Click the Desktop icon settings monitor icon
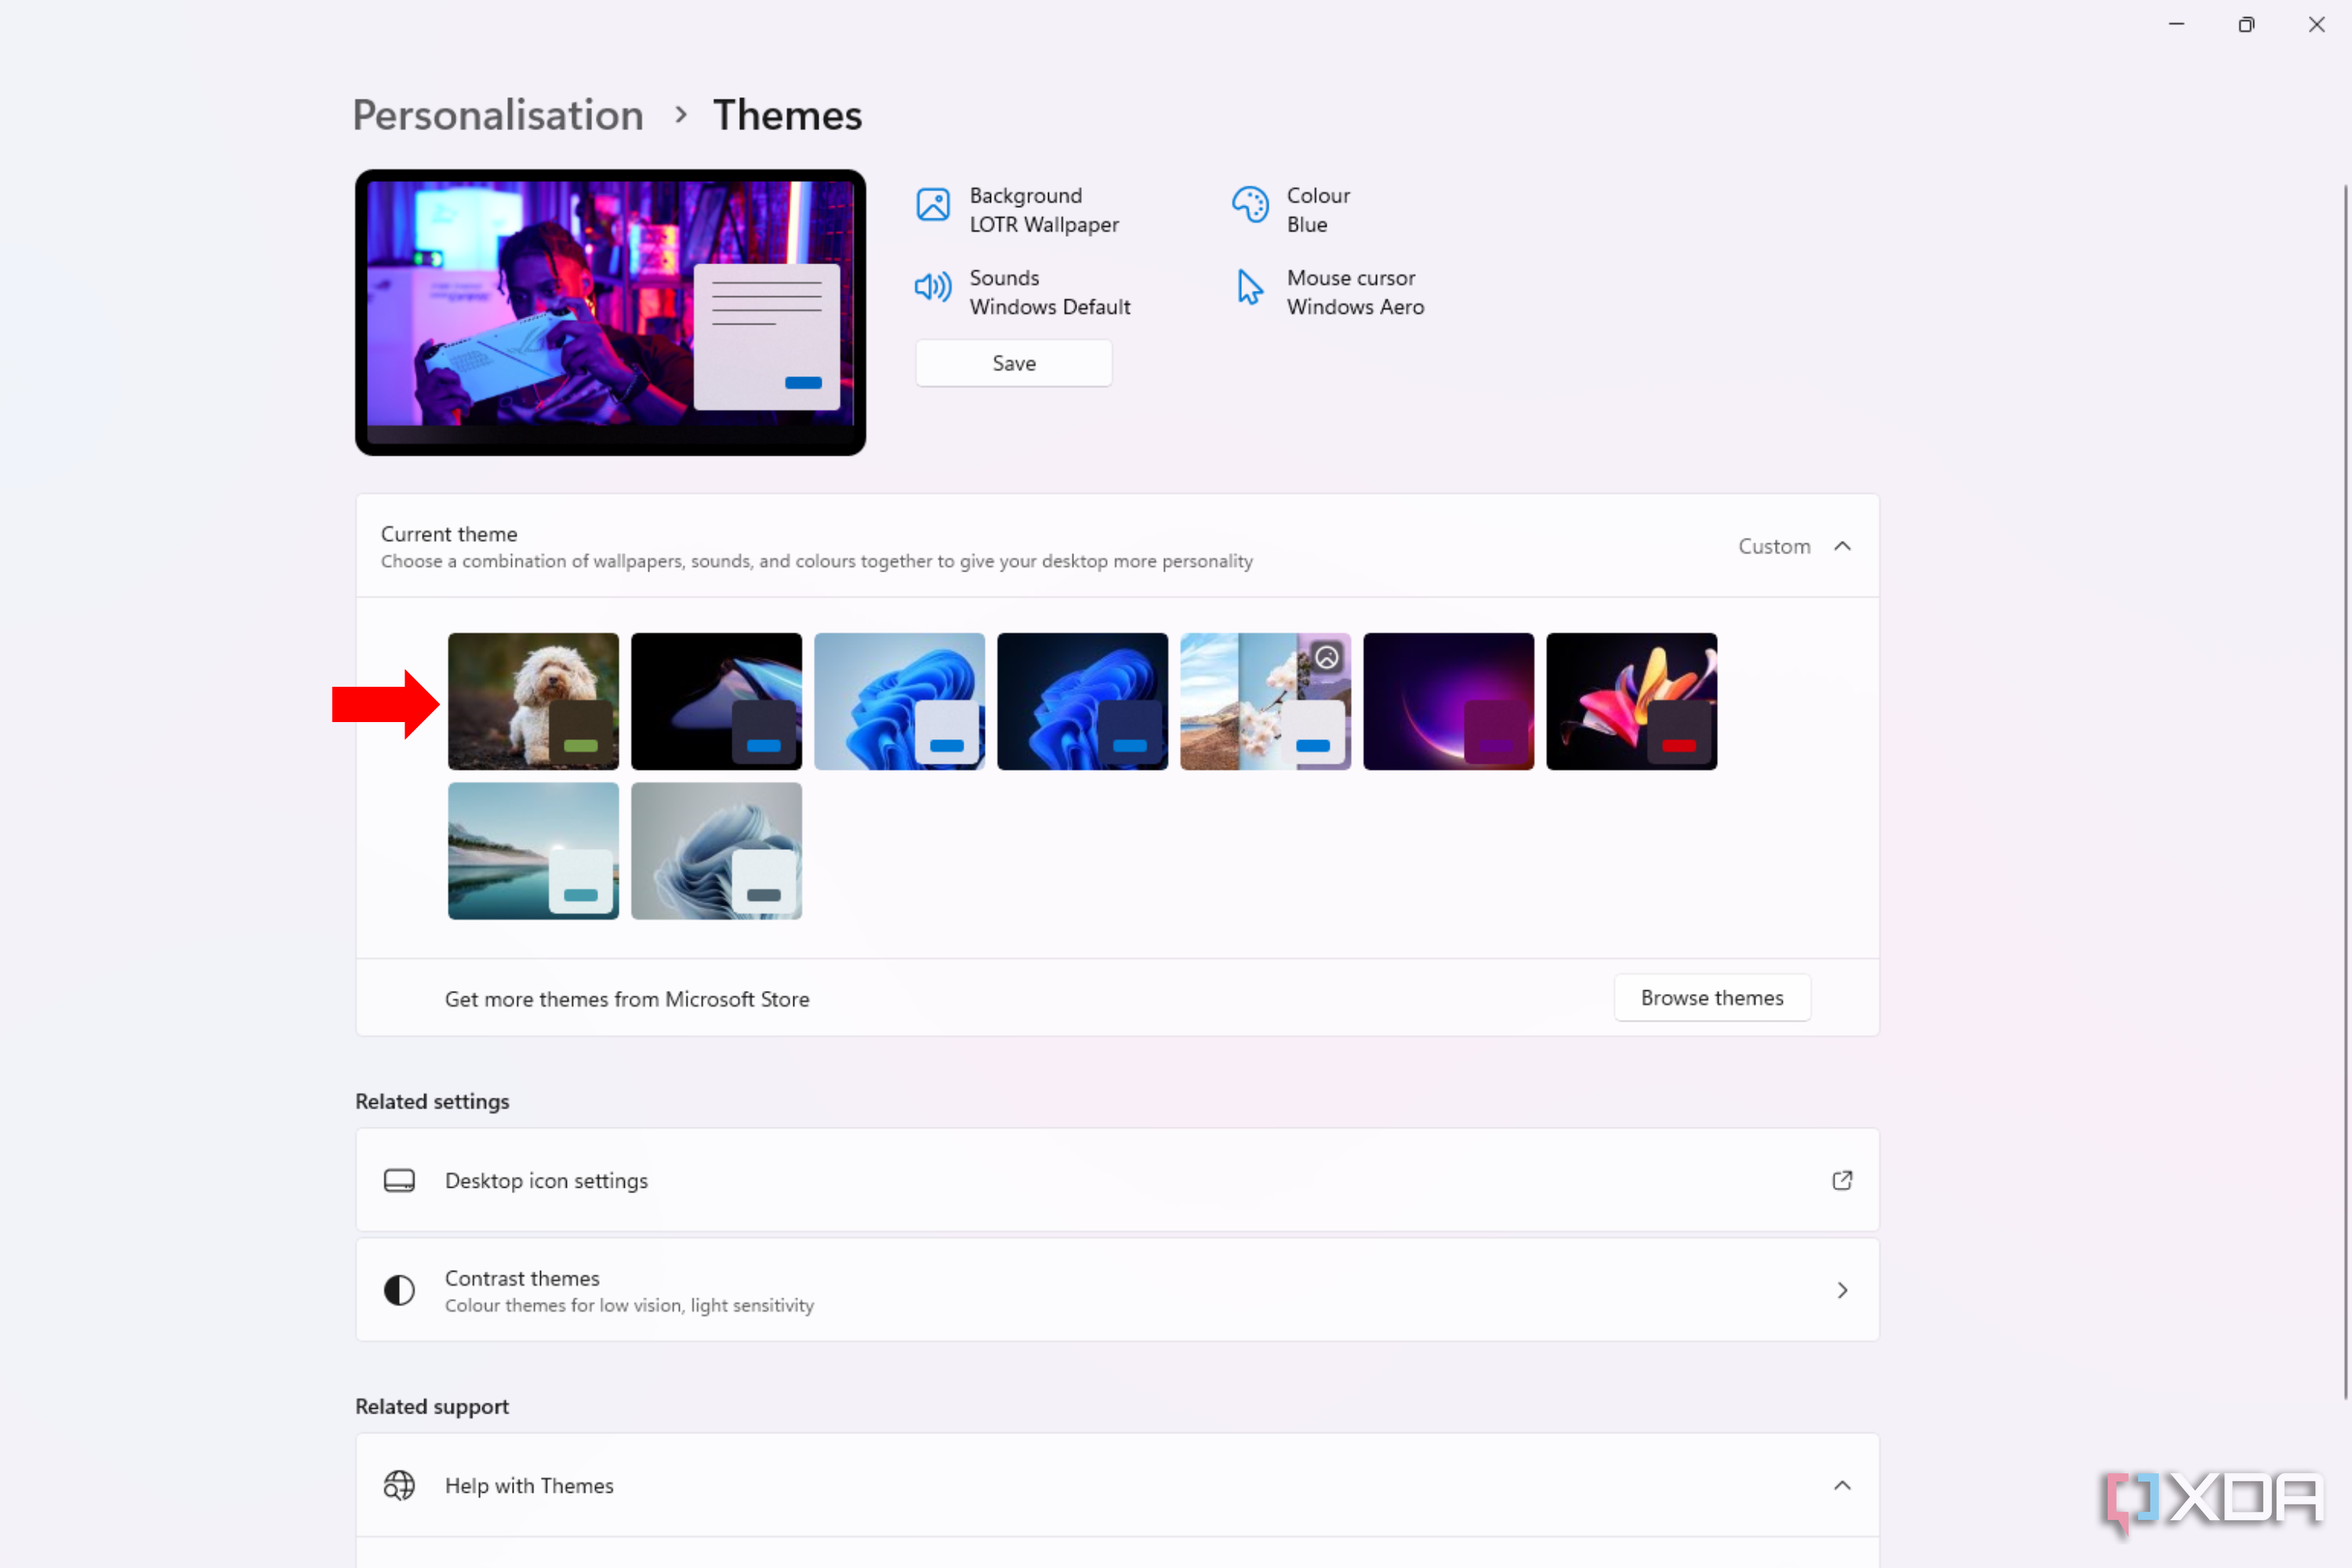The width and height of the screenshot is (2352, 1568). (x=399, y=1180)
